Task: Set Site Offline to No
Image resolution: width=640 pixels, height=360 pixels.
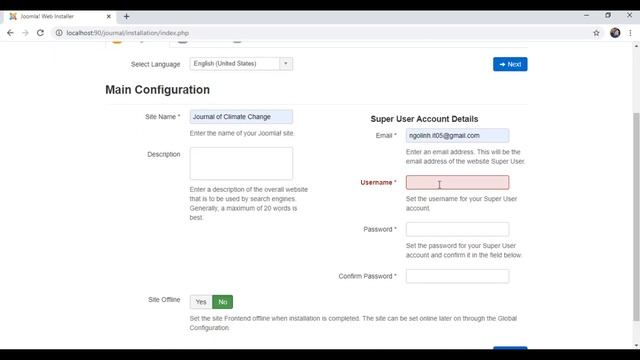Action: [x=222, y=302]
